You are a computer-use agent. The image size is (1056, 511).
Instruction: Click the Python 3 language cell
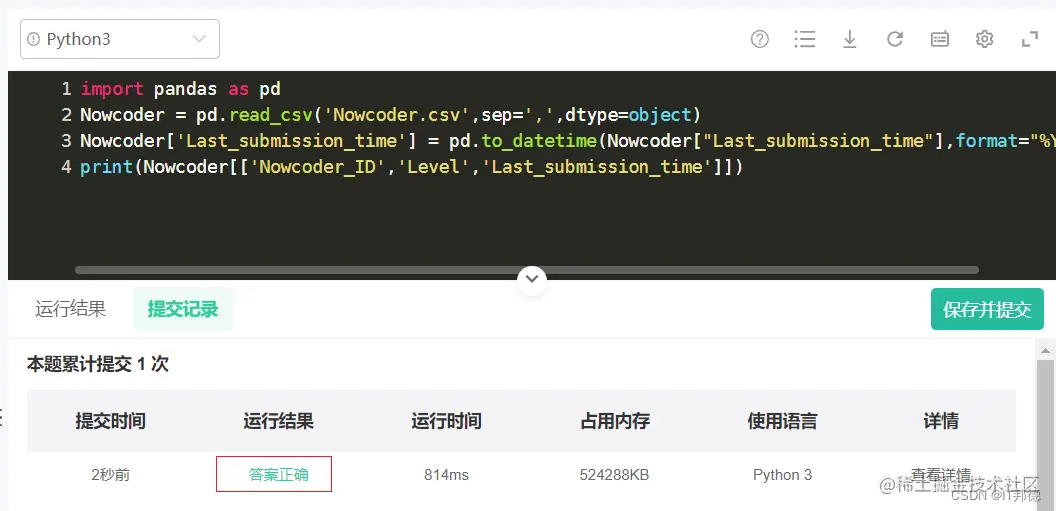click(x=782, y=475)
